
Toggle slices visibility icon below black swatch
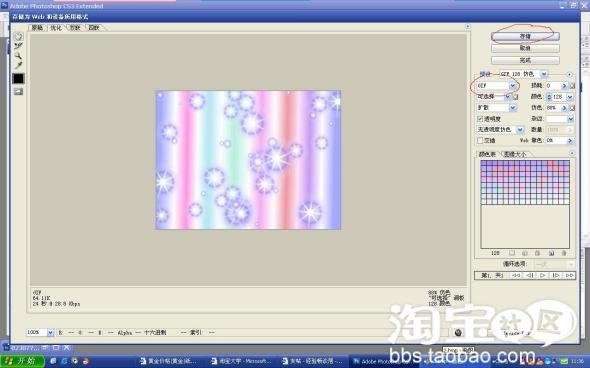tap(18, 91)
